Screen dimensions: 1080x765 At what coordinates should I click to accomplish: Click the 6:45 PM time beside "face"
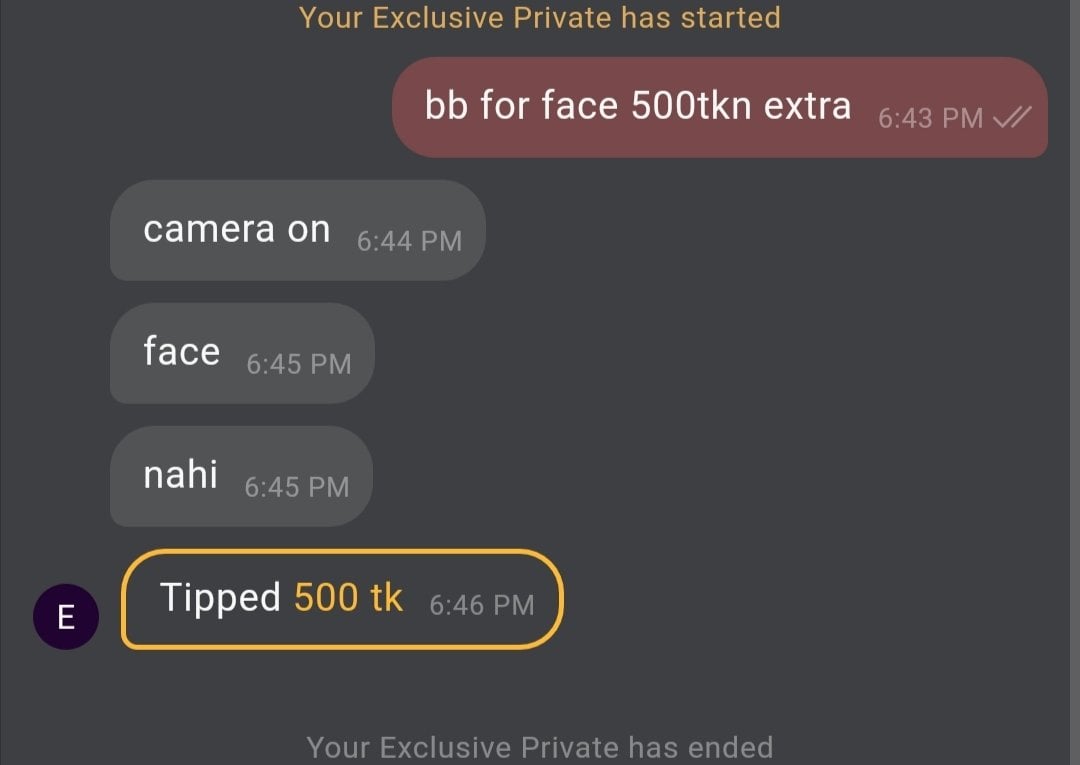tap(299, 364)
